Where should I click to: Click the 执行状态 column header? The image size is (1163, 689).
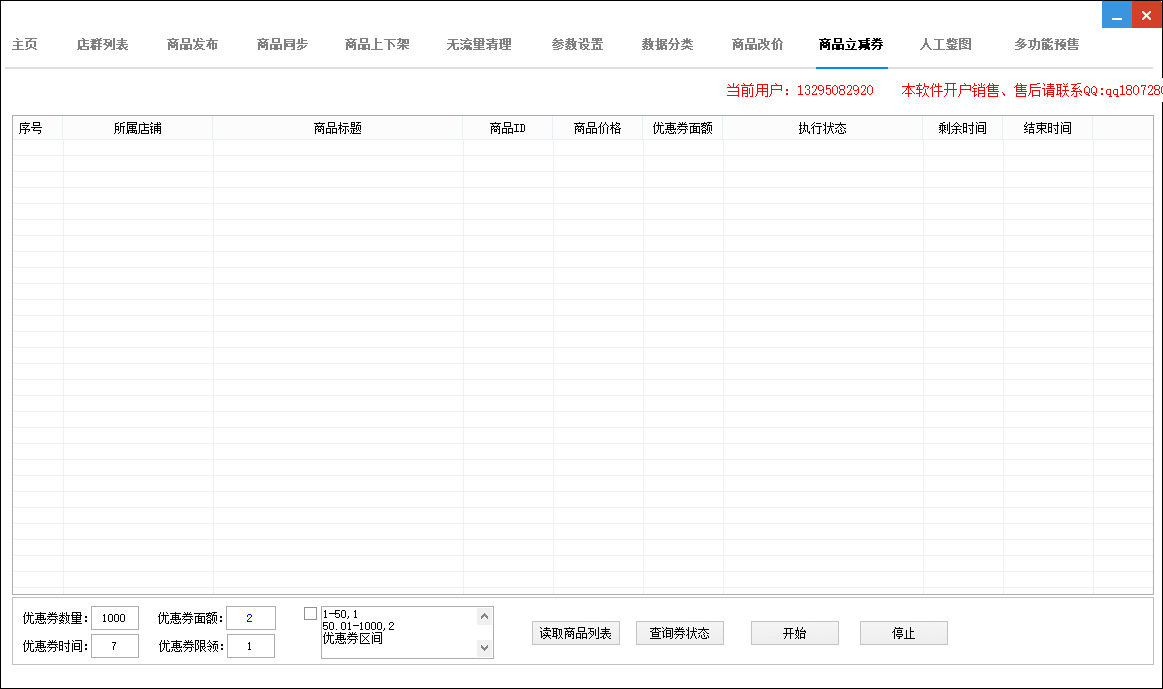822,128
